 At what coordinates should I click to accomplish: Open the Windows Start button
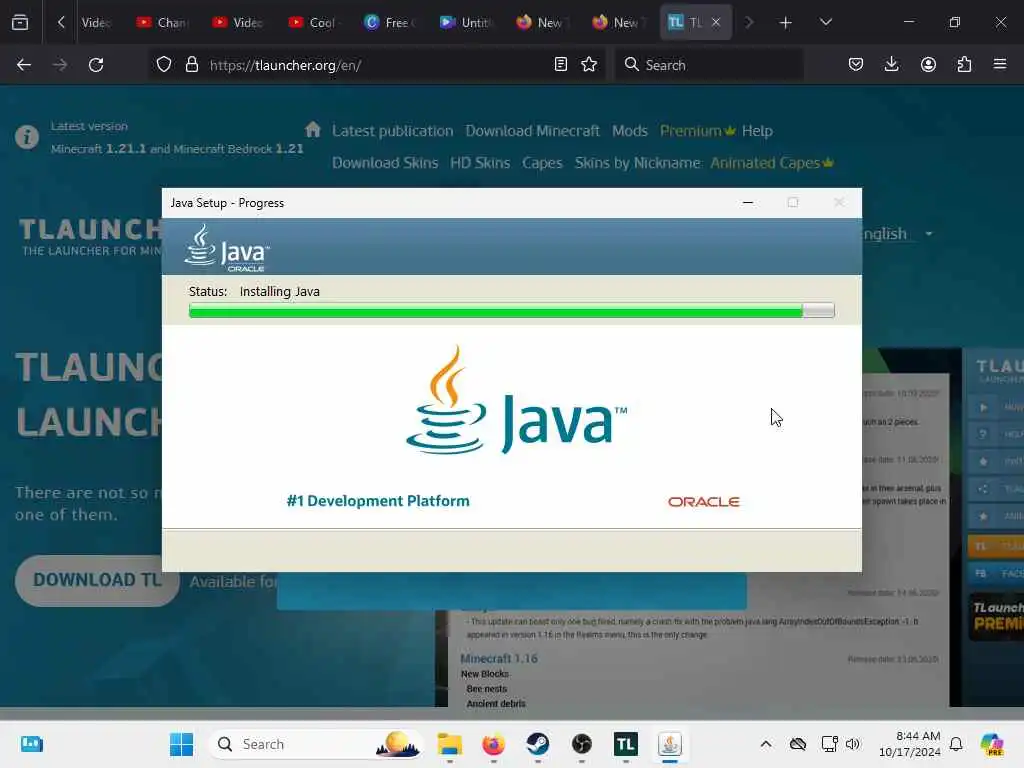[x=181, y=744]
